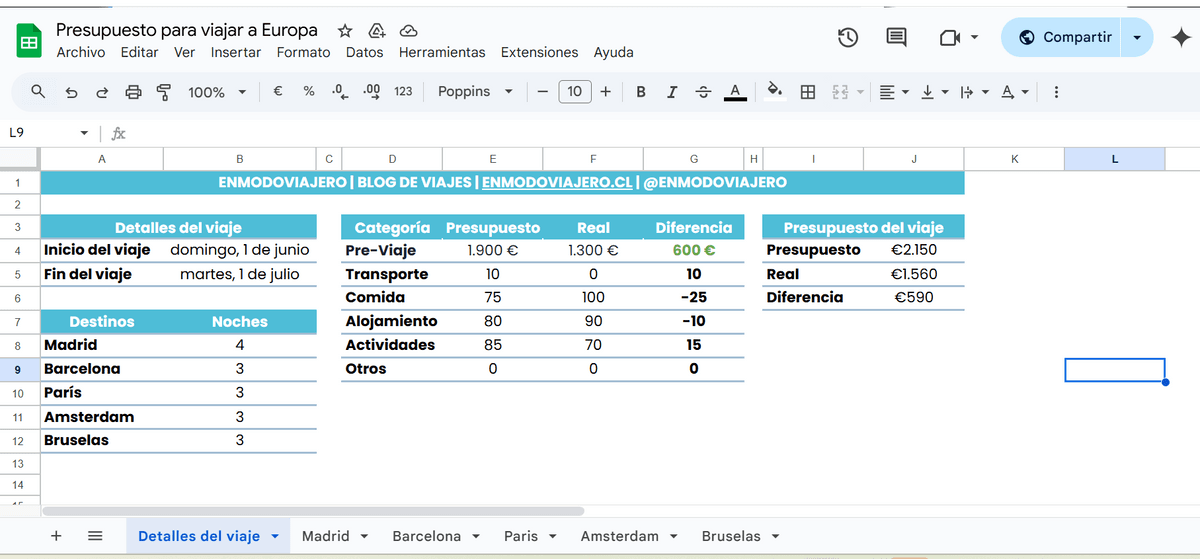Viewport: 1200px width, 559px height.
Task: Open the Insertar menu
Action: (x=236, y=52)
